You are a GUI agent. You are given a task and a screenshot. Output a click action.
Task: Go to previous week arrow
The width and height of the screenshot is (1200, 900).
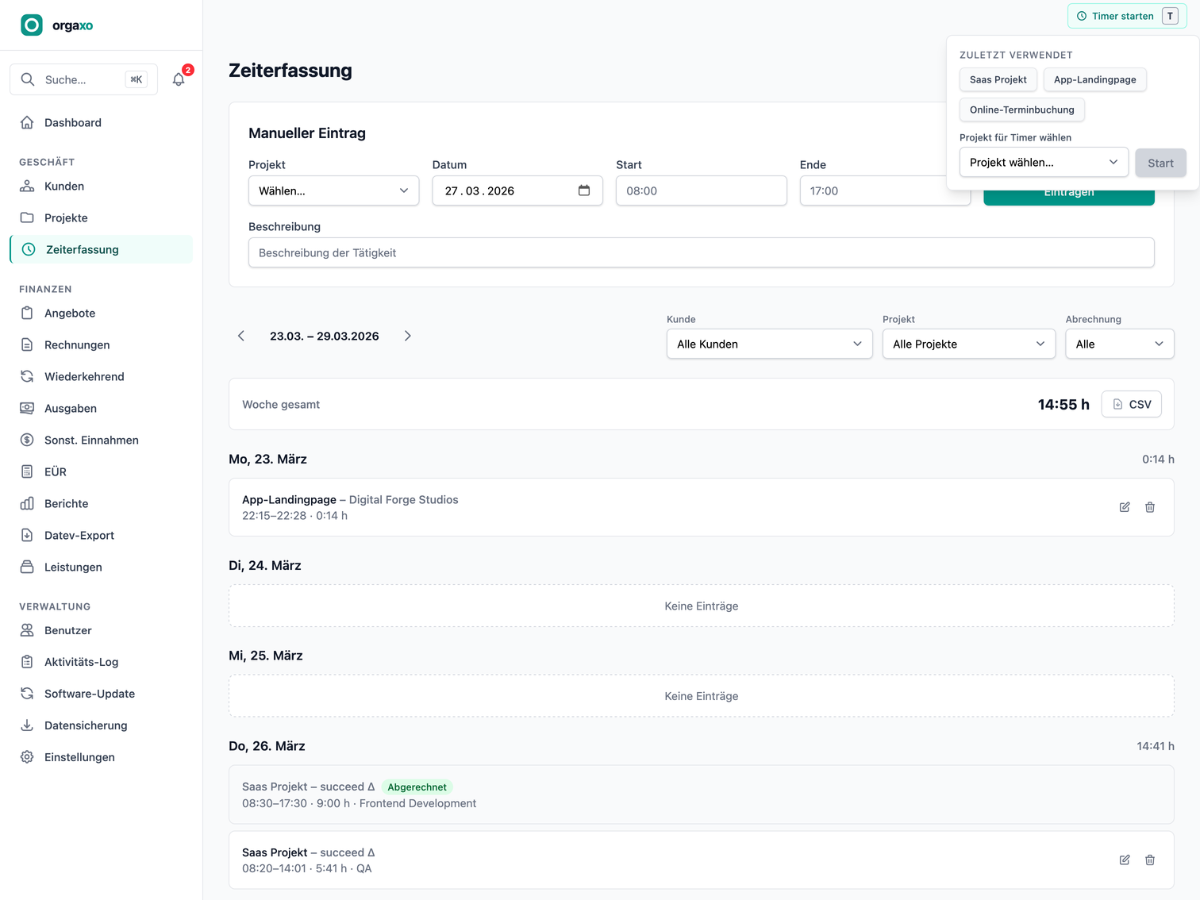(x=241, y=336)
